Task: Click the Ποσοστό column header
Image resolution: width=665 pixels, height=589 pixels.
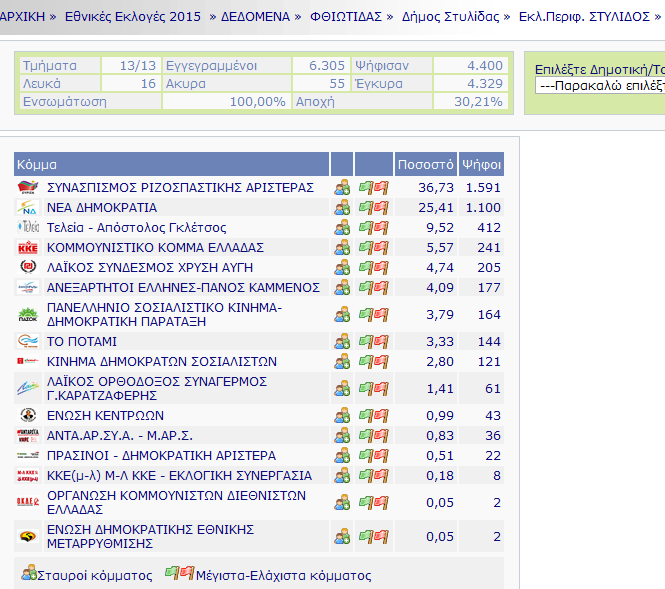Action: click(x=426, y=164)
